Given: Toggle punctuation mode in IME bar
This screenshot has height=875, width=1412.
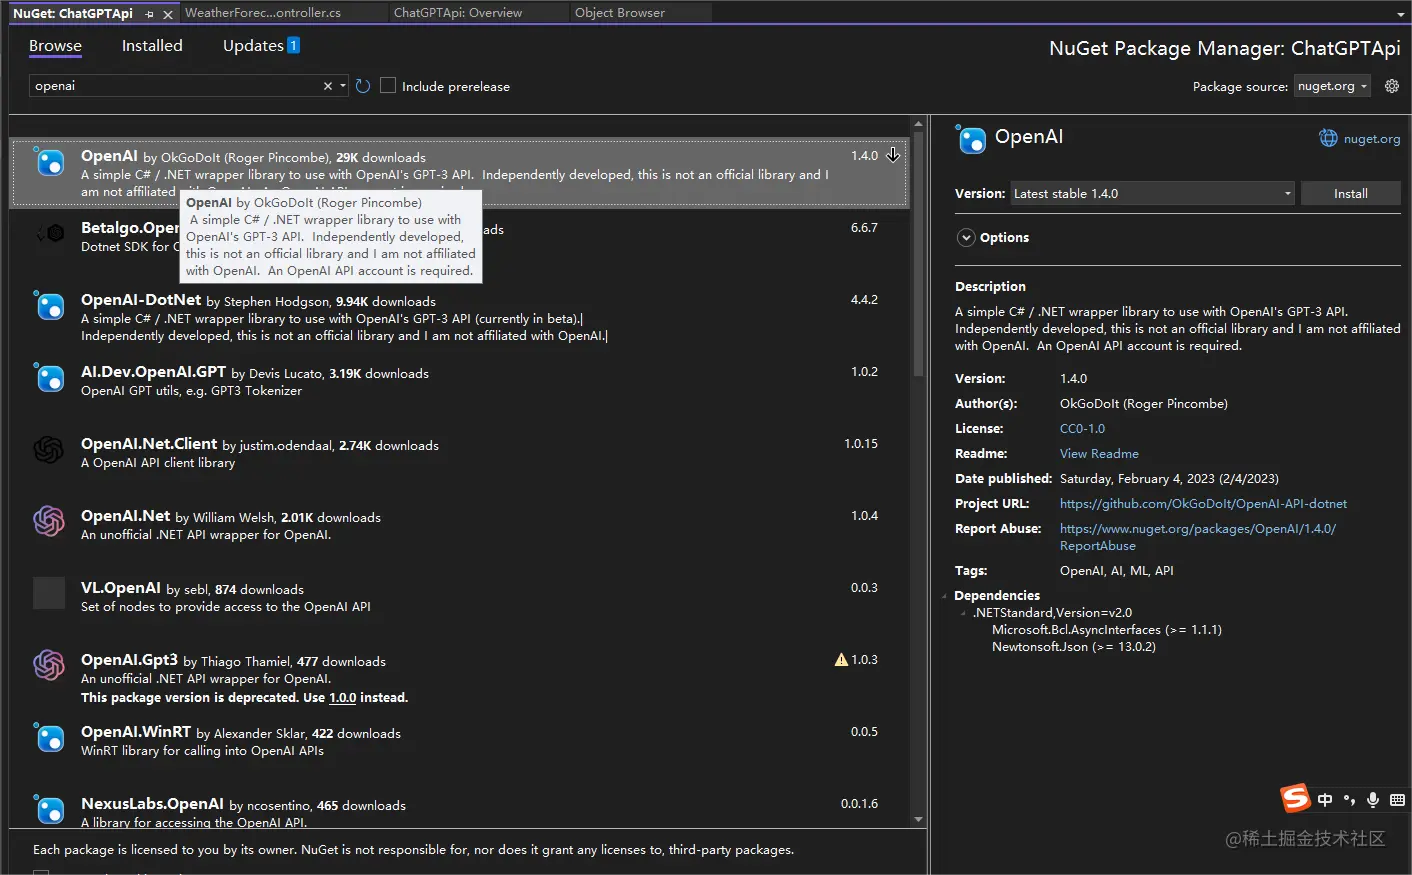Looking at the screenshot, I should point(1349,800).
